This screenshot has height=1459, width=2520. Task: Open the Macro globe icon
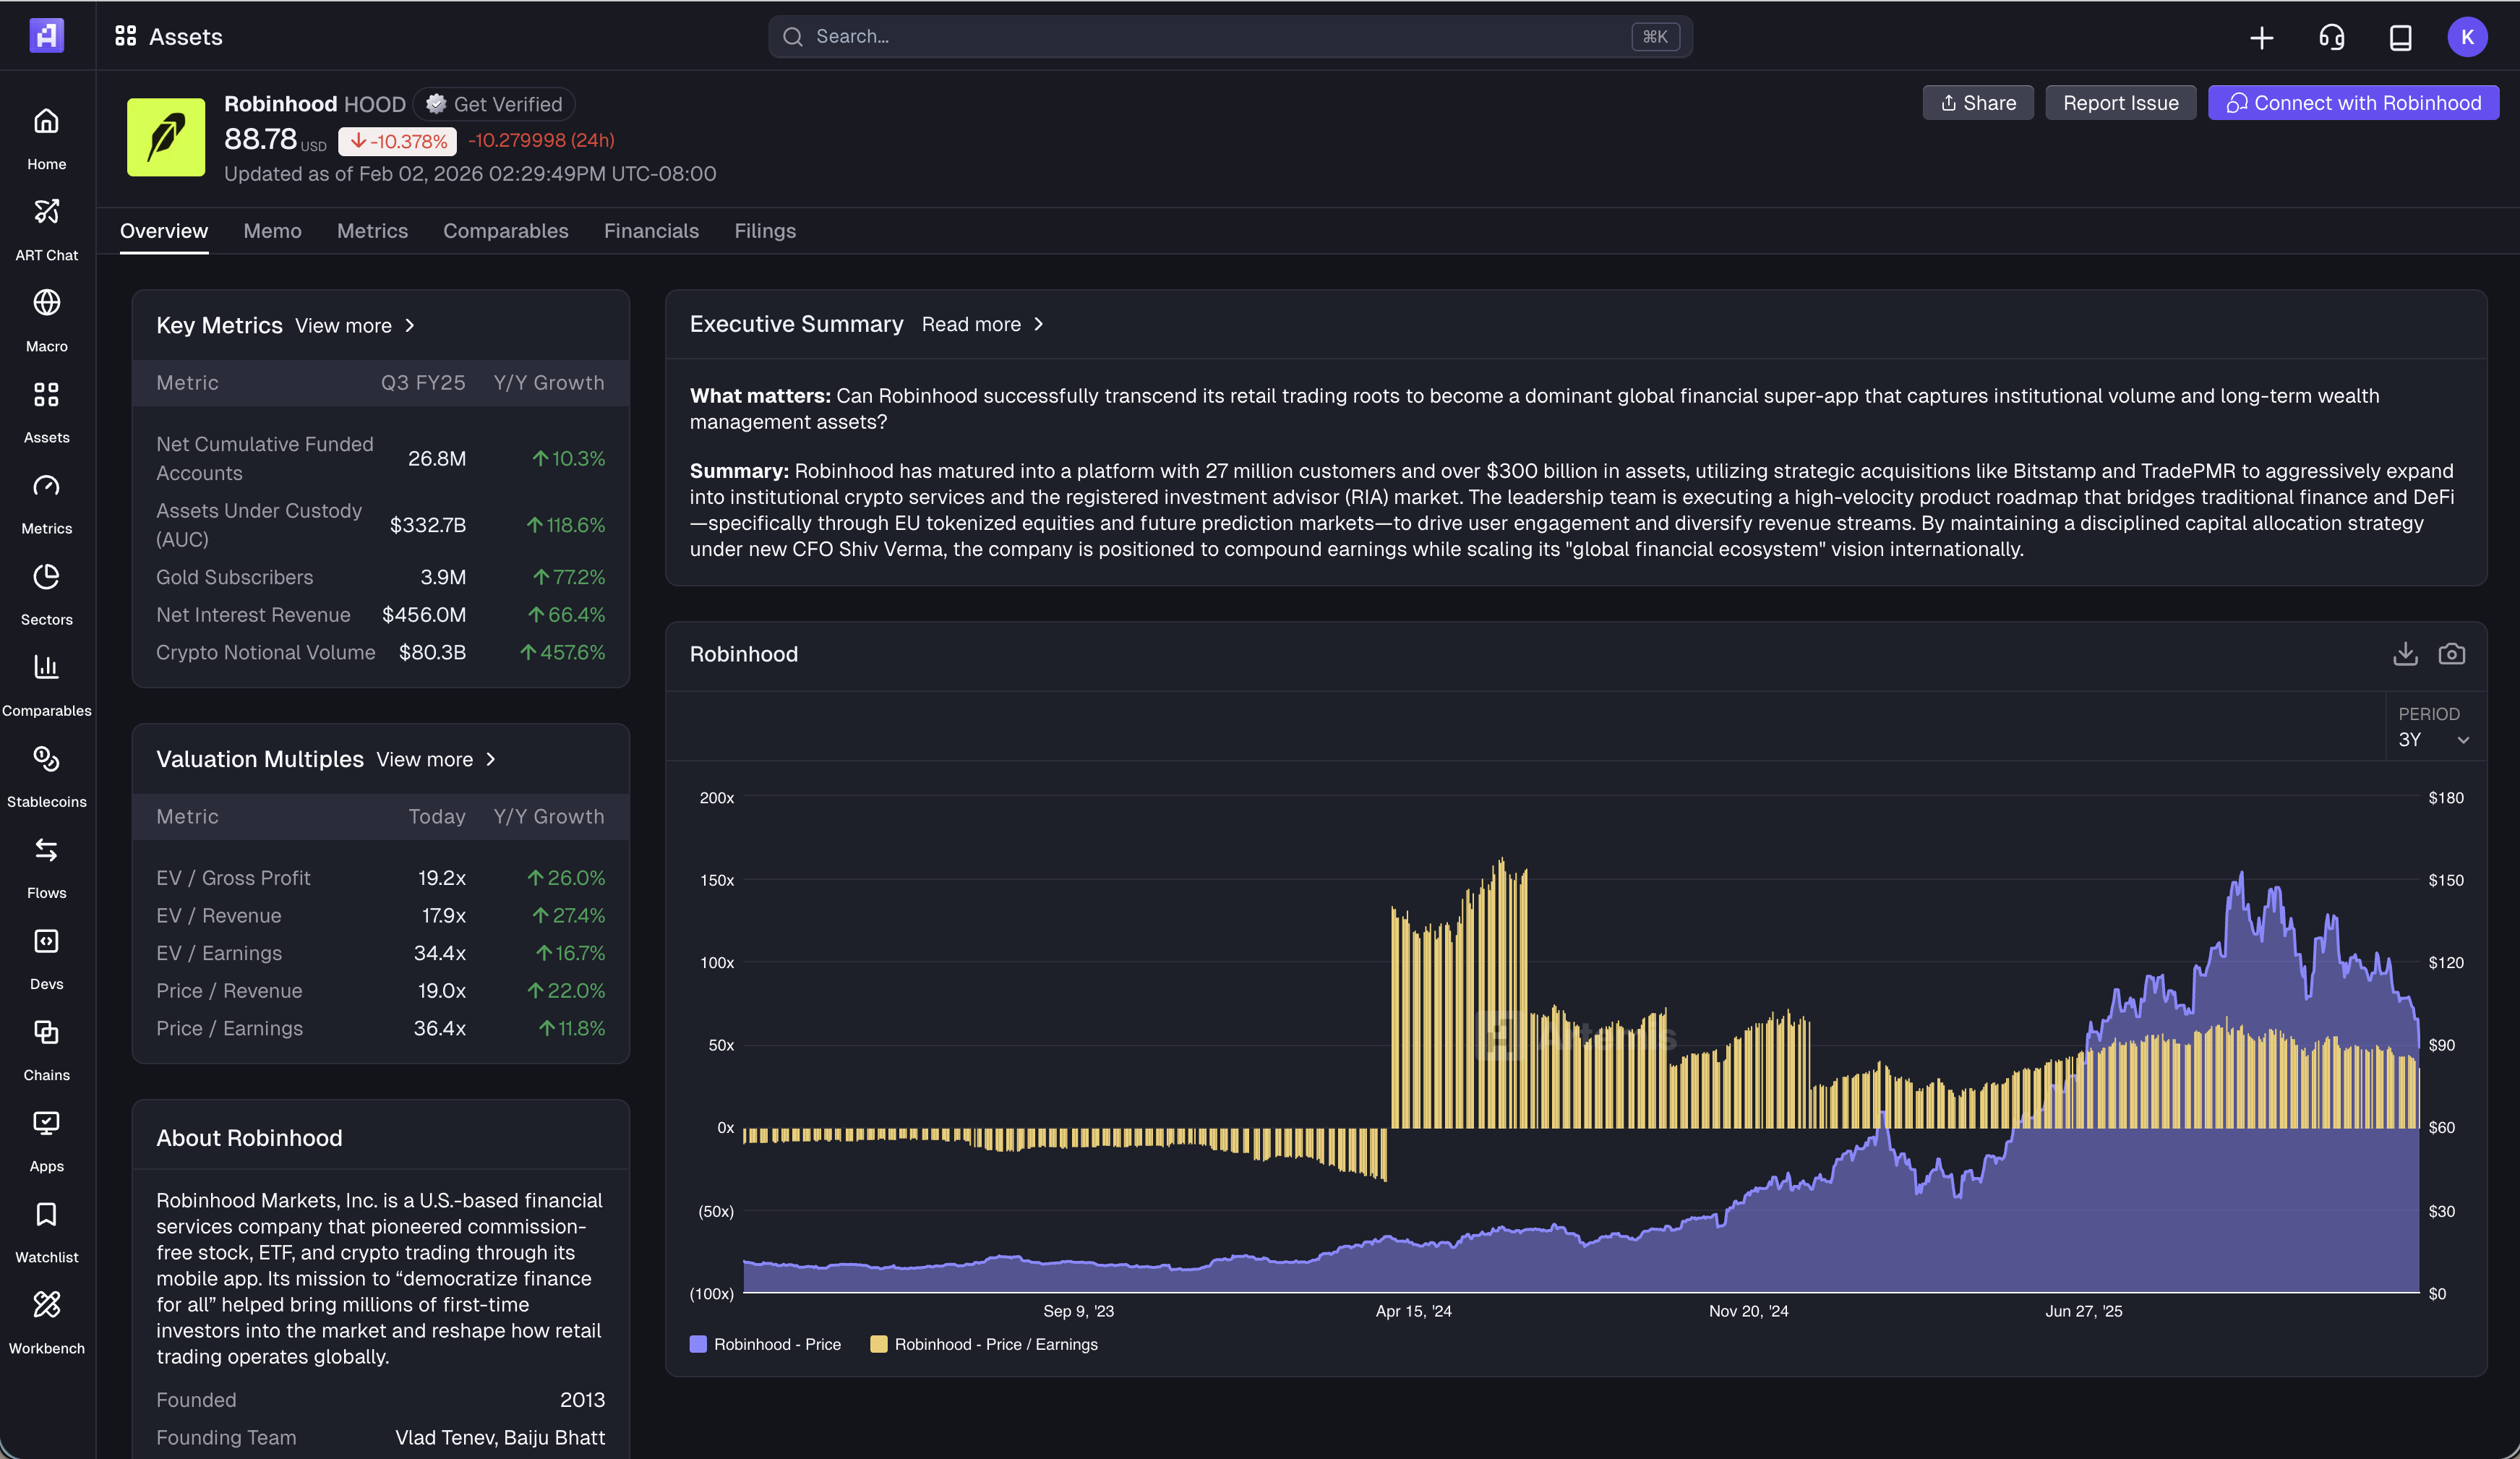[46, 303]
